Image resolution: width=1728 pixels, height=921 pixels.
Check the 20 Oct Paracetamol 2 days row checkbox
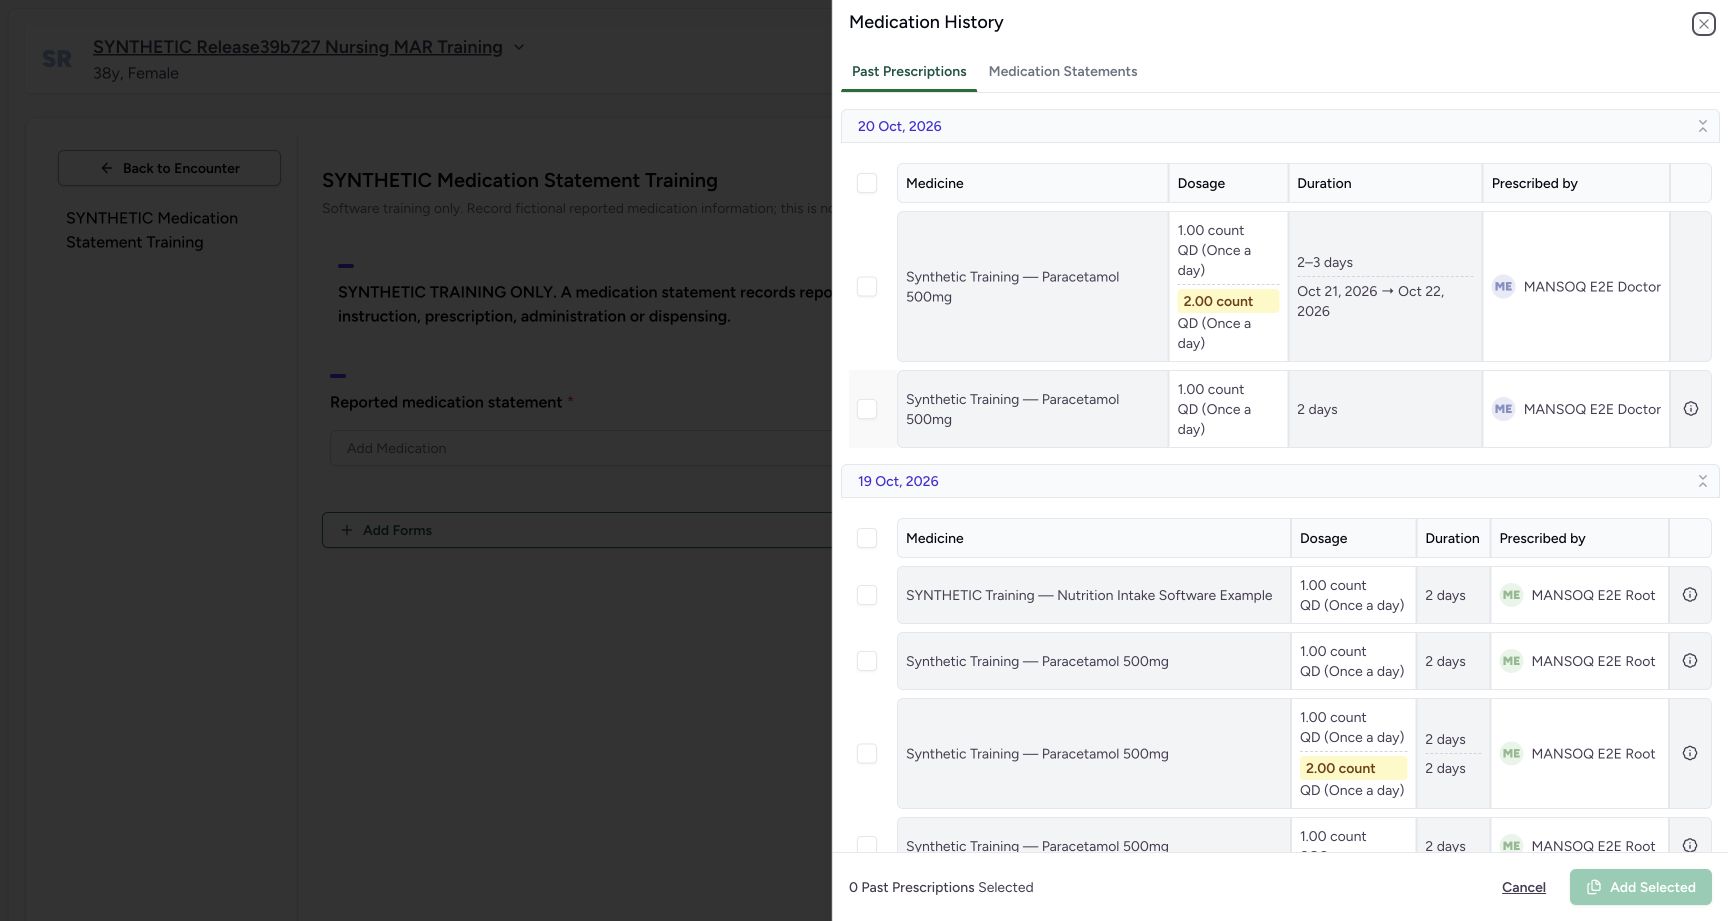coord(867,409)
